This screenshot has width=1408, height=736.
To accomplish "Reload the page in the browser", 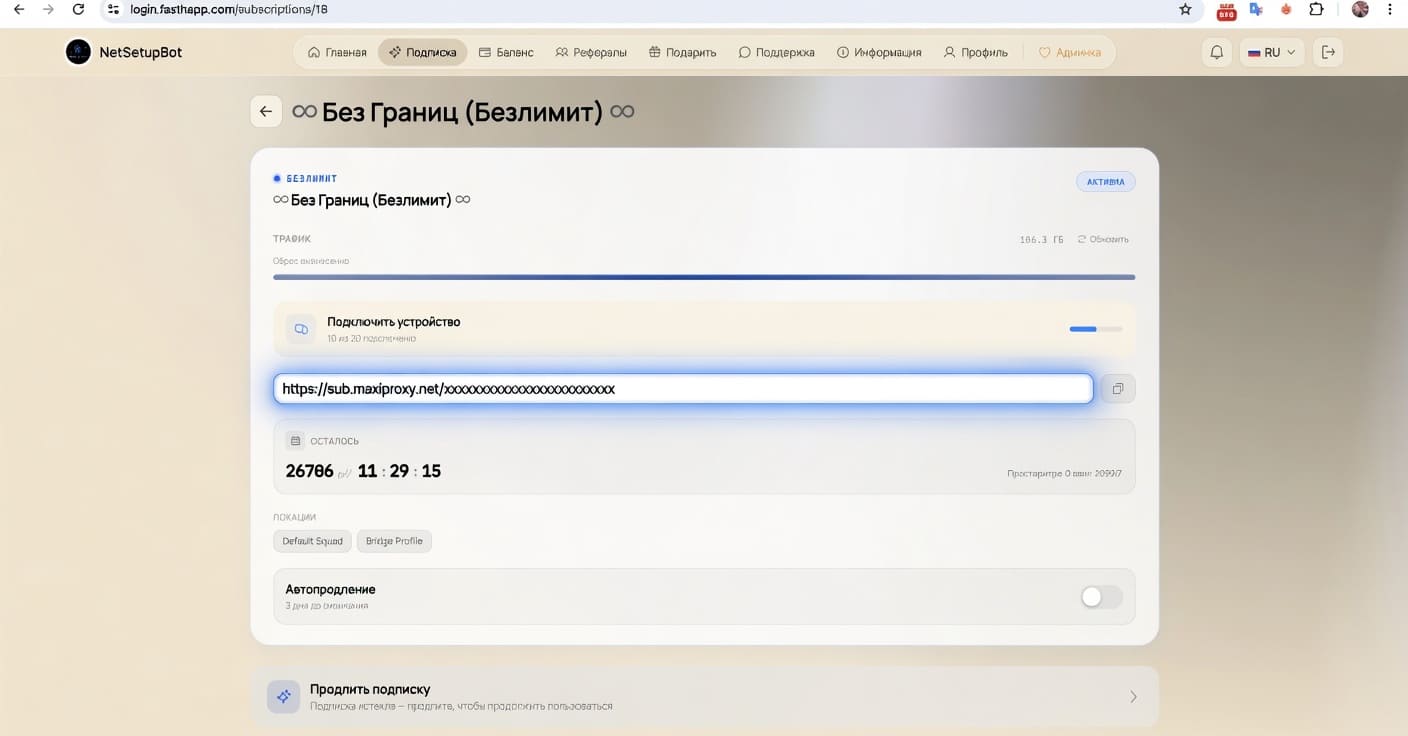I will (78, 9).
